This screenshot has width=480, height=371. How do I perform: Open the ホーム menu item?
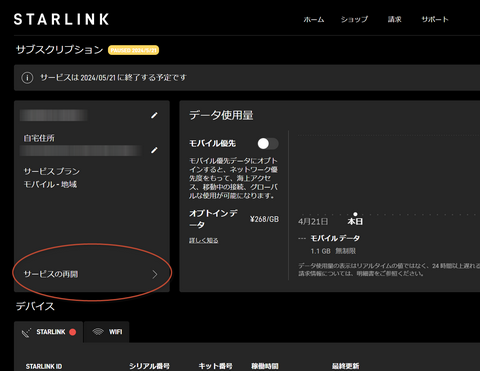tap(314, 20)
